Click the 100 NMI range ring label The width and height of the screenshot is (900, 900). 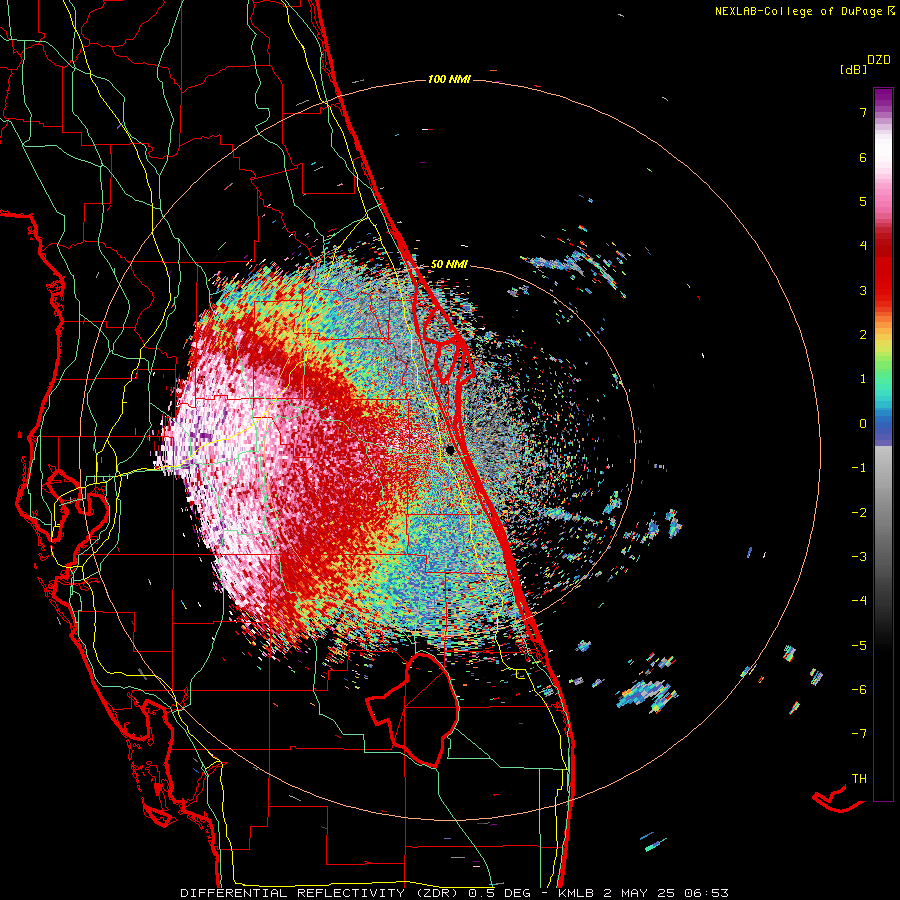pos(449,79)
